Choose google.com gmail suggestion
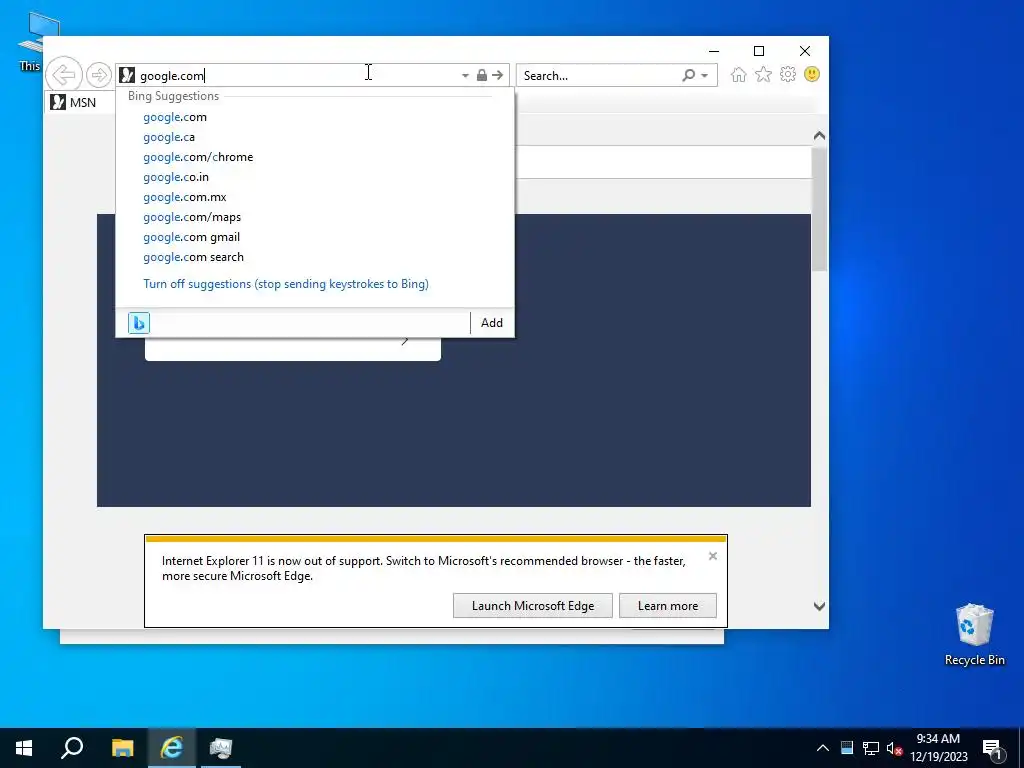Screen dimensions: 1024x768 [191, 237]
